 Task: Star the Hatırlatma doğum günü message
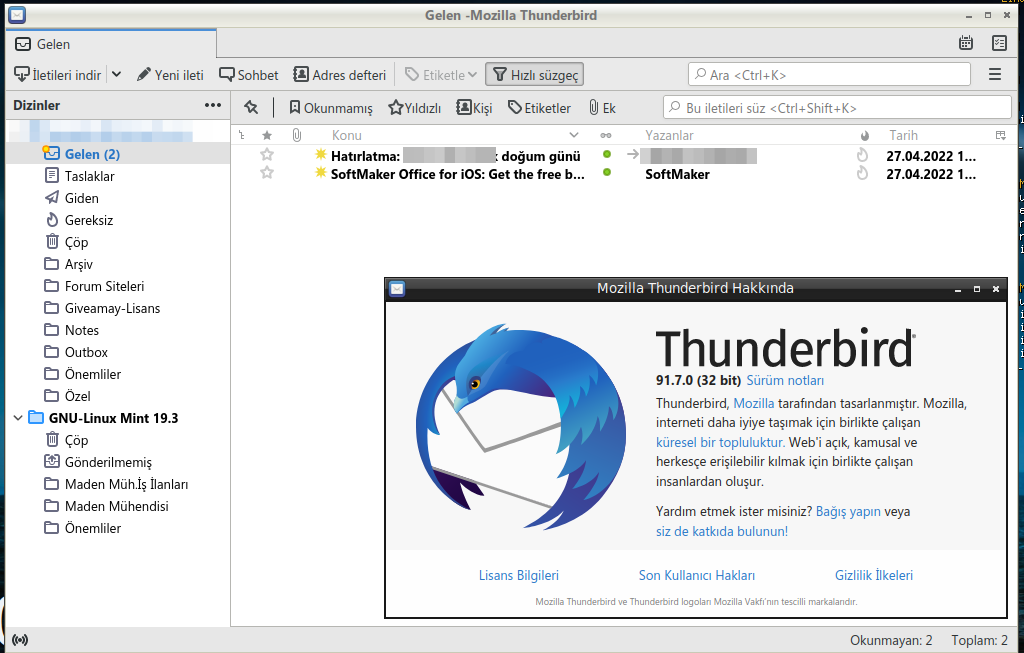(x=266, y=155)
